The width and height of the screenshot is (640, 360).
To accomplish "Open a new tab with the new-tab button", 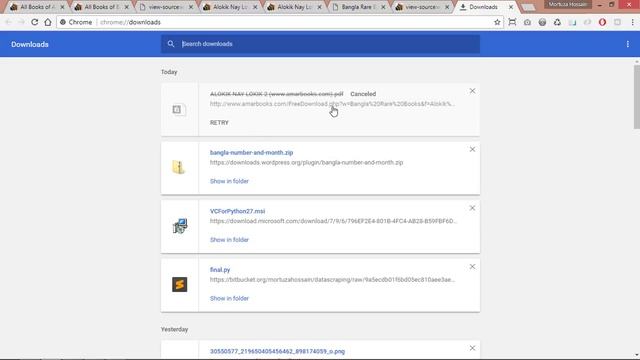I will coord(528,7).
